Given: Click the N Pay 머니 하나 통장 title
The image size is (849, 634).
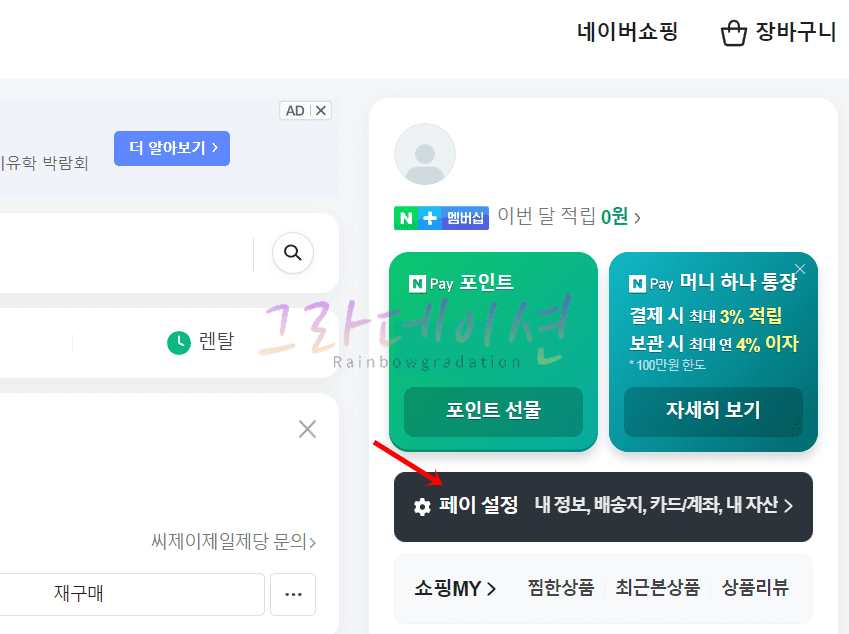Looking at the screenshot, I should tap(712, 282).
